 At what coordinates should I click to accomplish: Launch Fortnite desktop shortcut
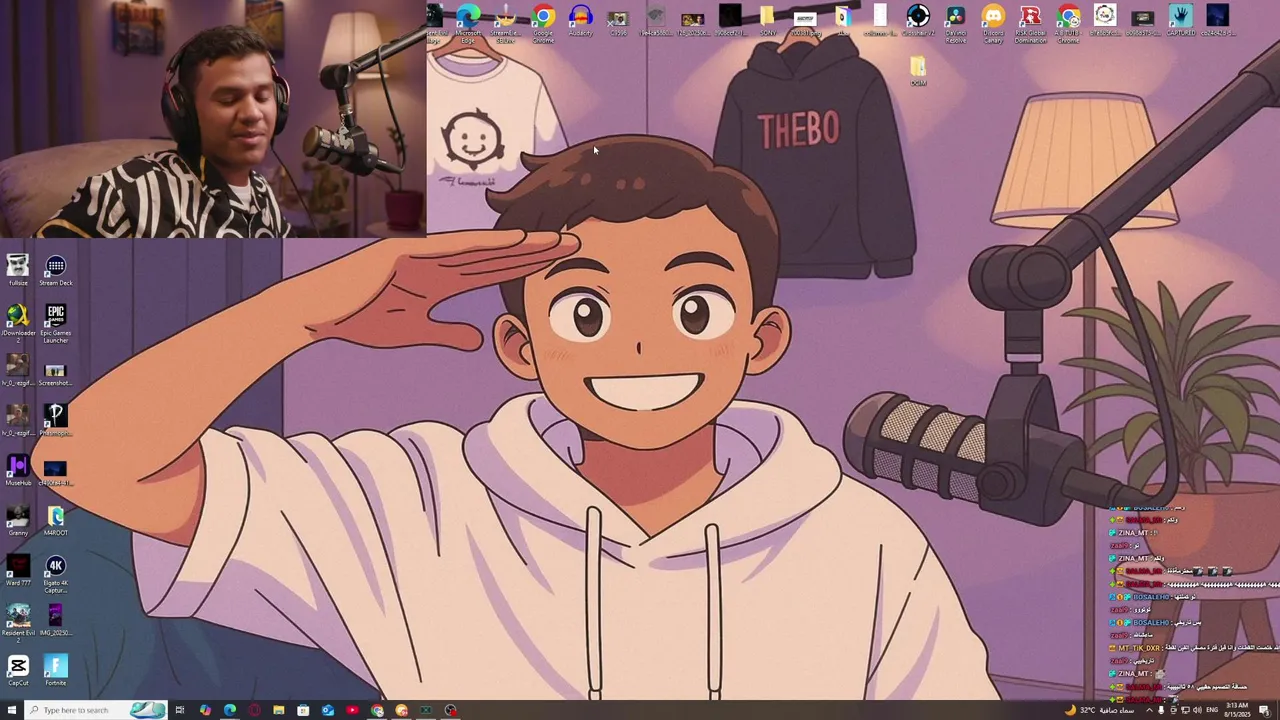55,670
